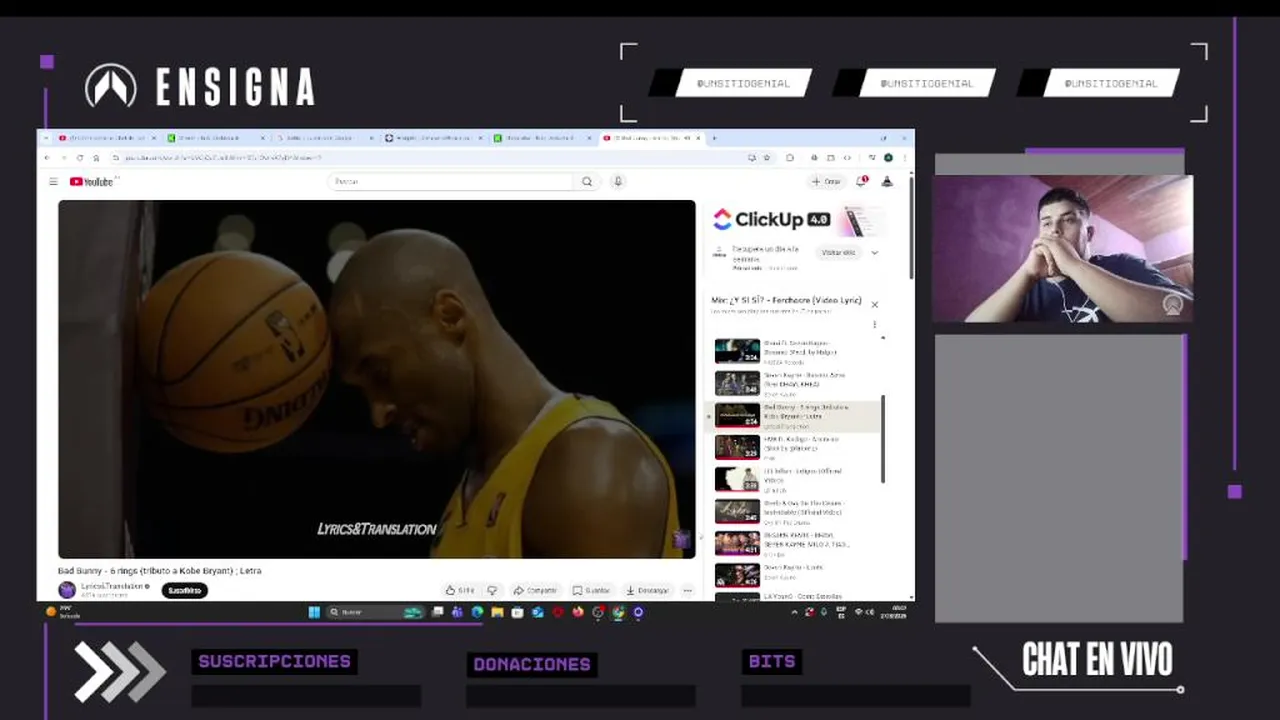Open more actions three-dot menu under video
The image size is (1280, 720).
click(687, 590)
